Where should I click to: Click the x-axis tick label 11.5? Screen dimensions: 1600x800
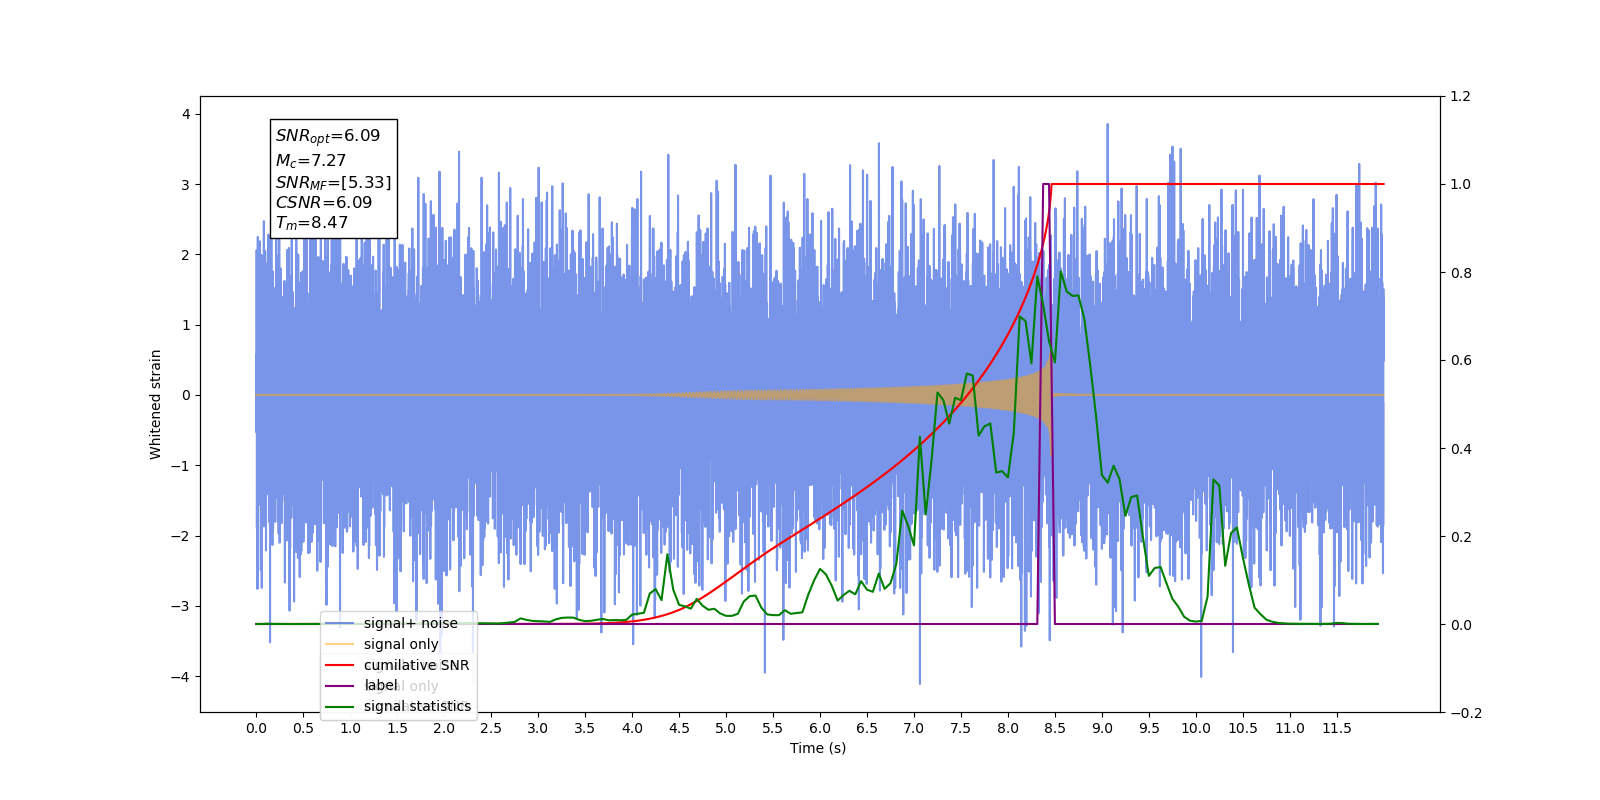pyautogui.click(x=1337, y=728)
